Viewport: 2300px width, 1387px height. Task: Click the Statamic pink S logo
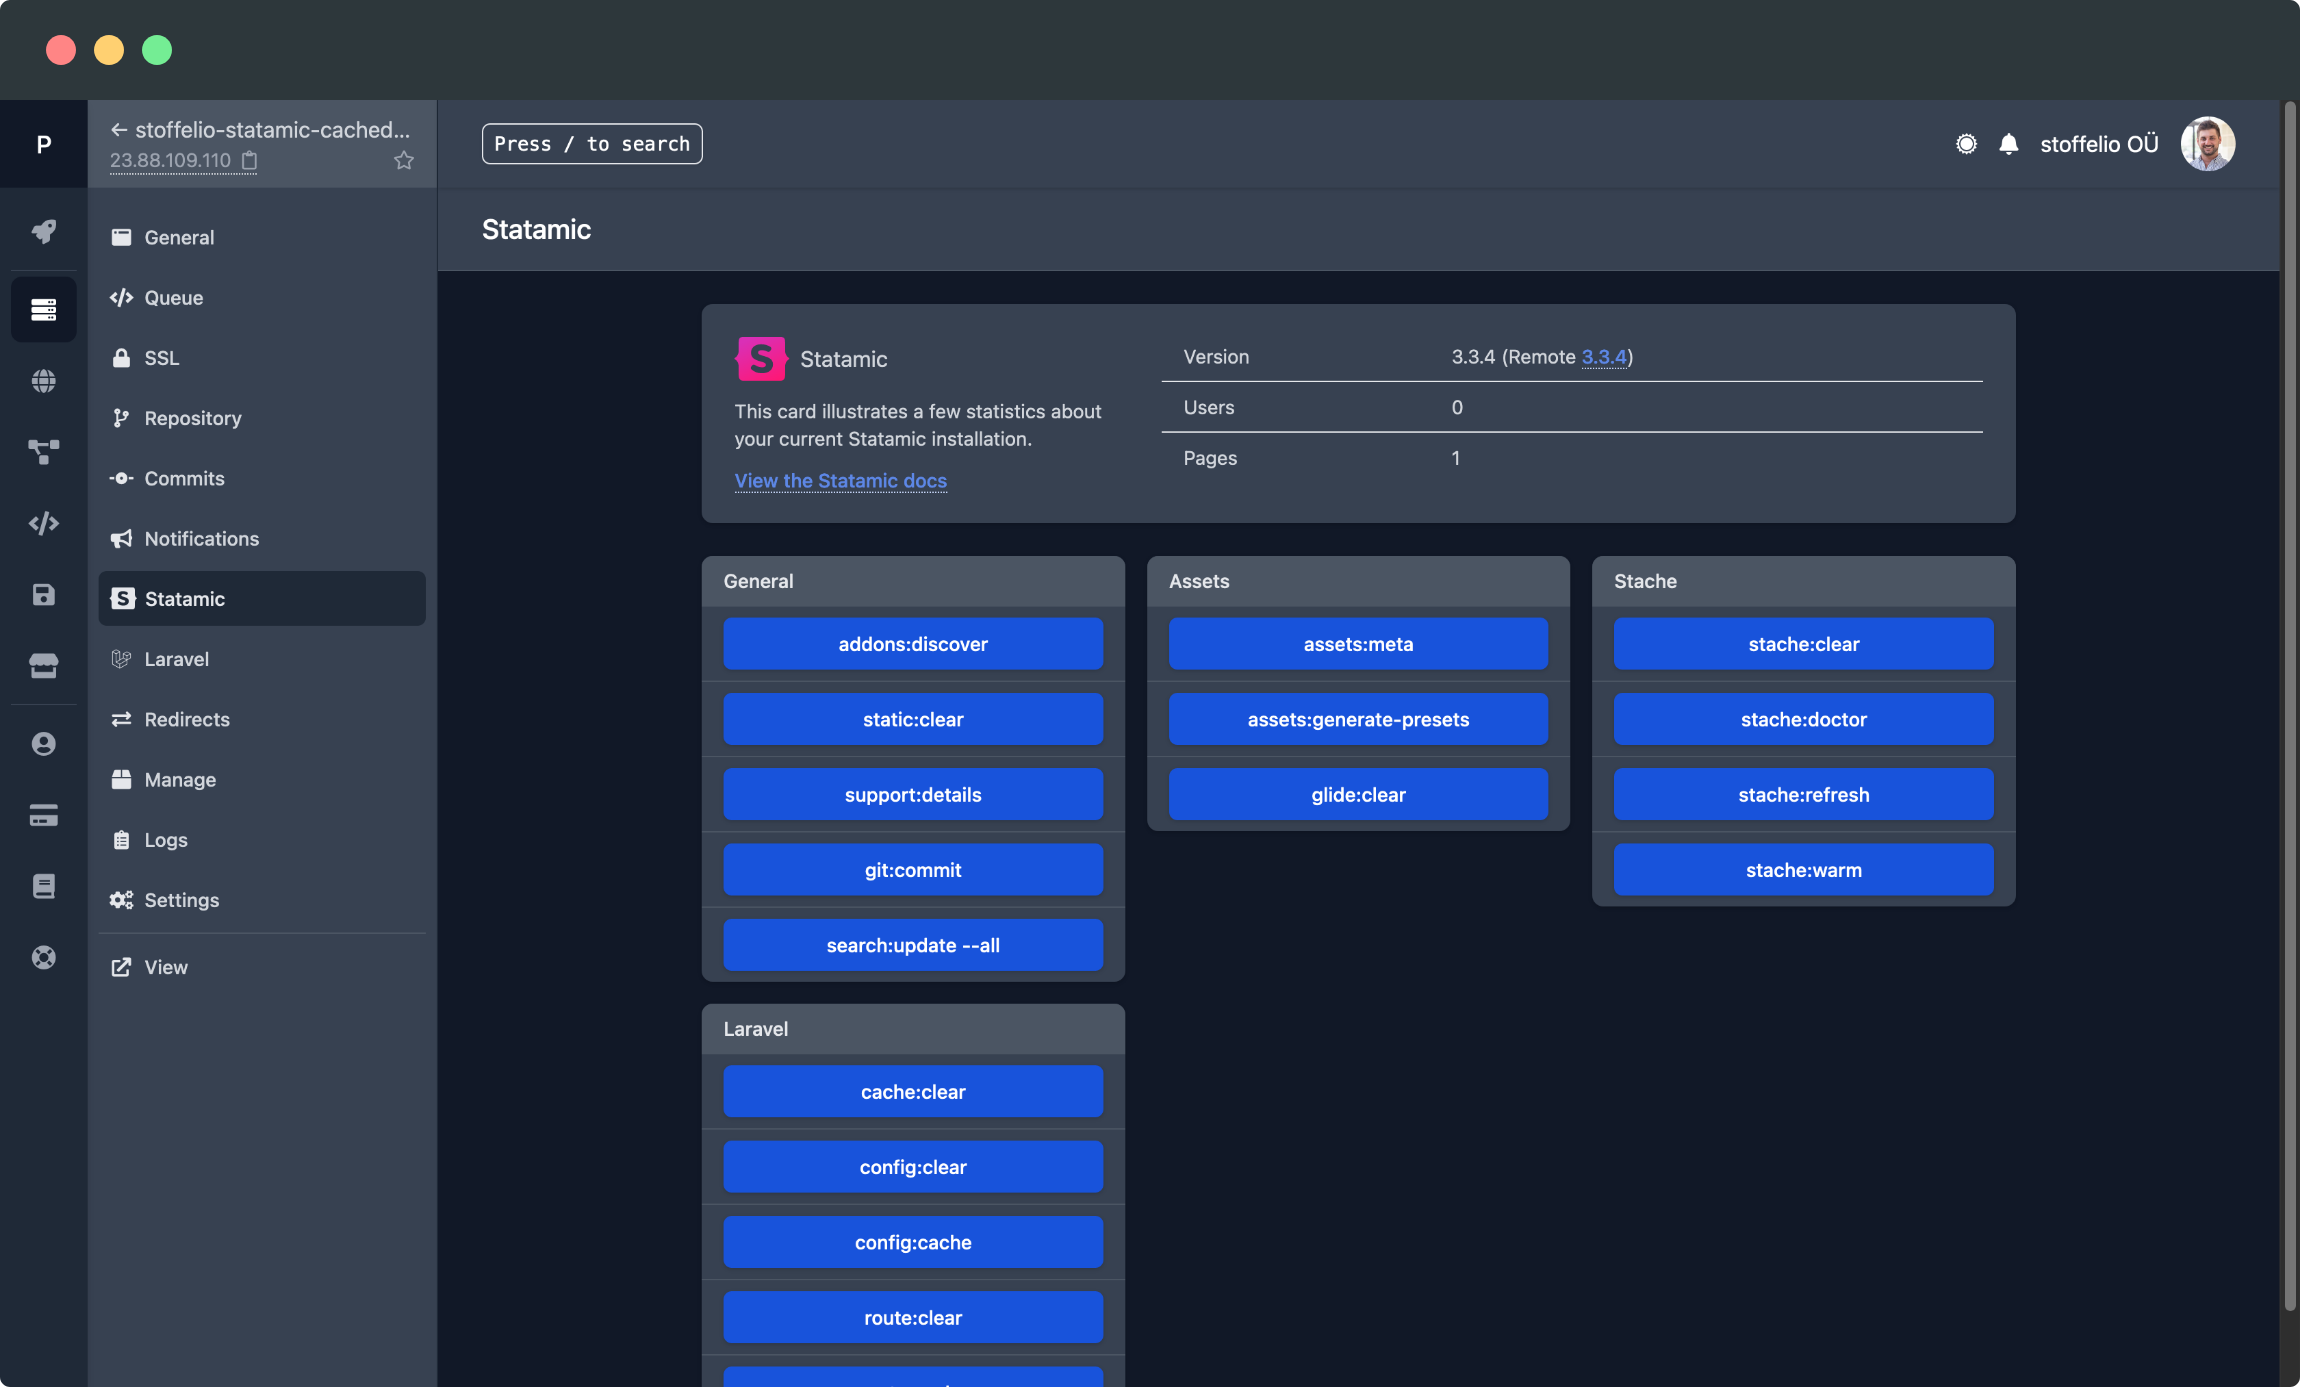click(x=761, y=359)
